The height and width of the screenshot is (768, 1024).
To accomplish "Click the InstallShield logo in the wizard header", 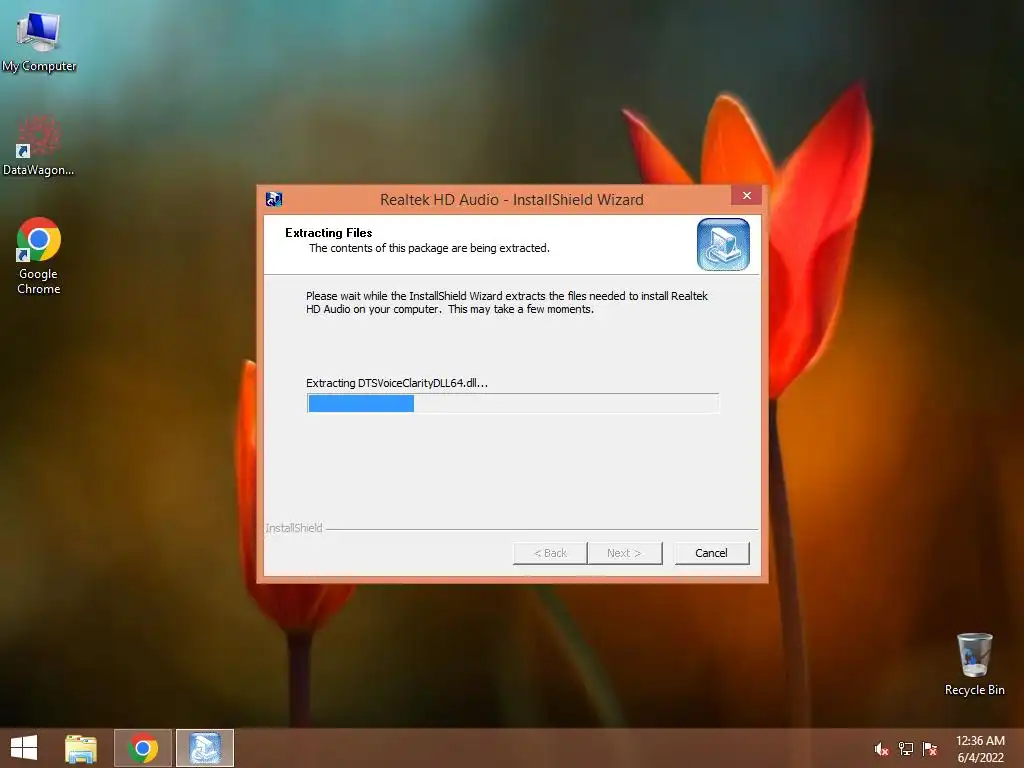I will point(723,244).
